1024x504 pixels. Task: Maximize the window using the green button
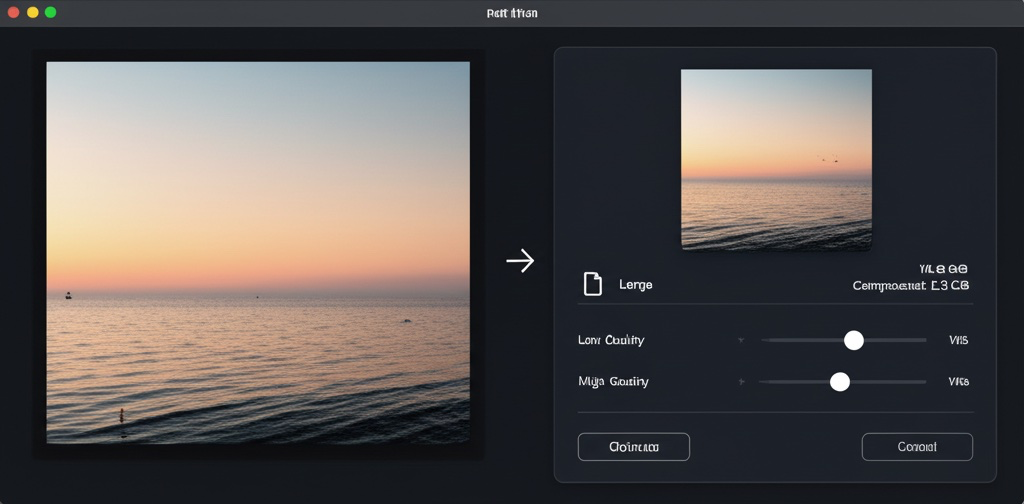pos(51,12)
